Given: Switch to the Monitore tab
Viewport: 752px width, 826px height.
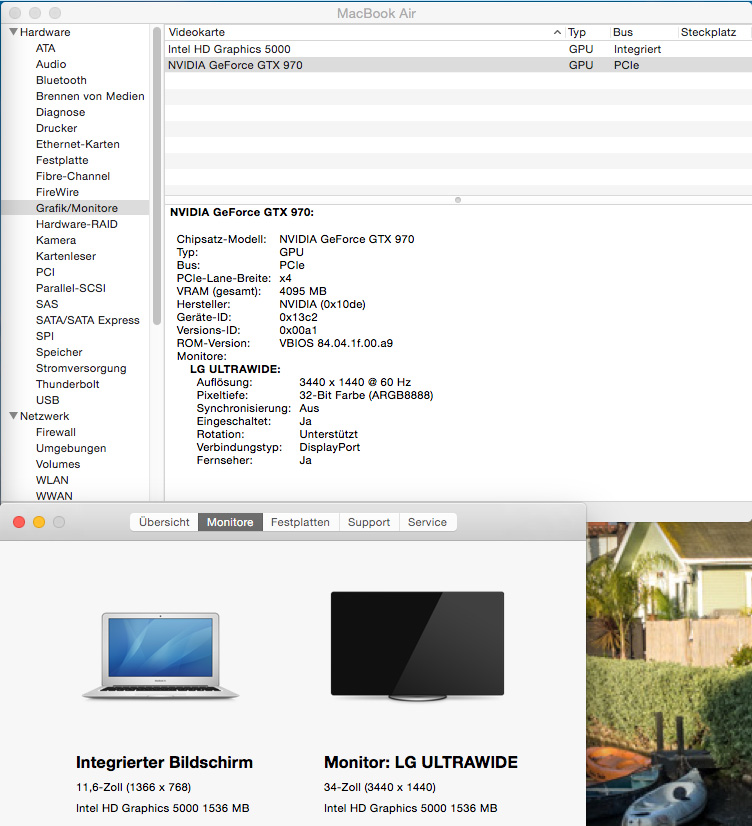Looking at the screenshot, I should tap(230, 522).
